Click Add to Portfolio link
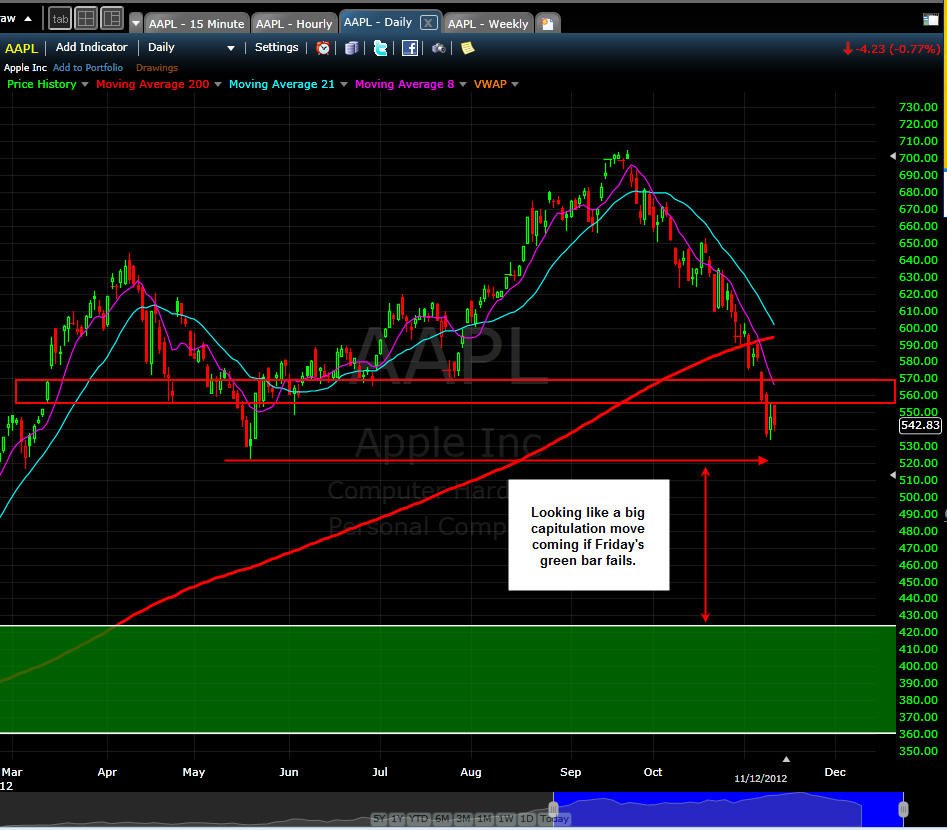Image resolution: width=947 pixels, height=830 pixels. [88, 68]
